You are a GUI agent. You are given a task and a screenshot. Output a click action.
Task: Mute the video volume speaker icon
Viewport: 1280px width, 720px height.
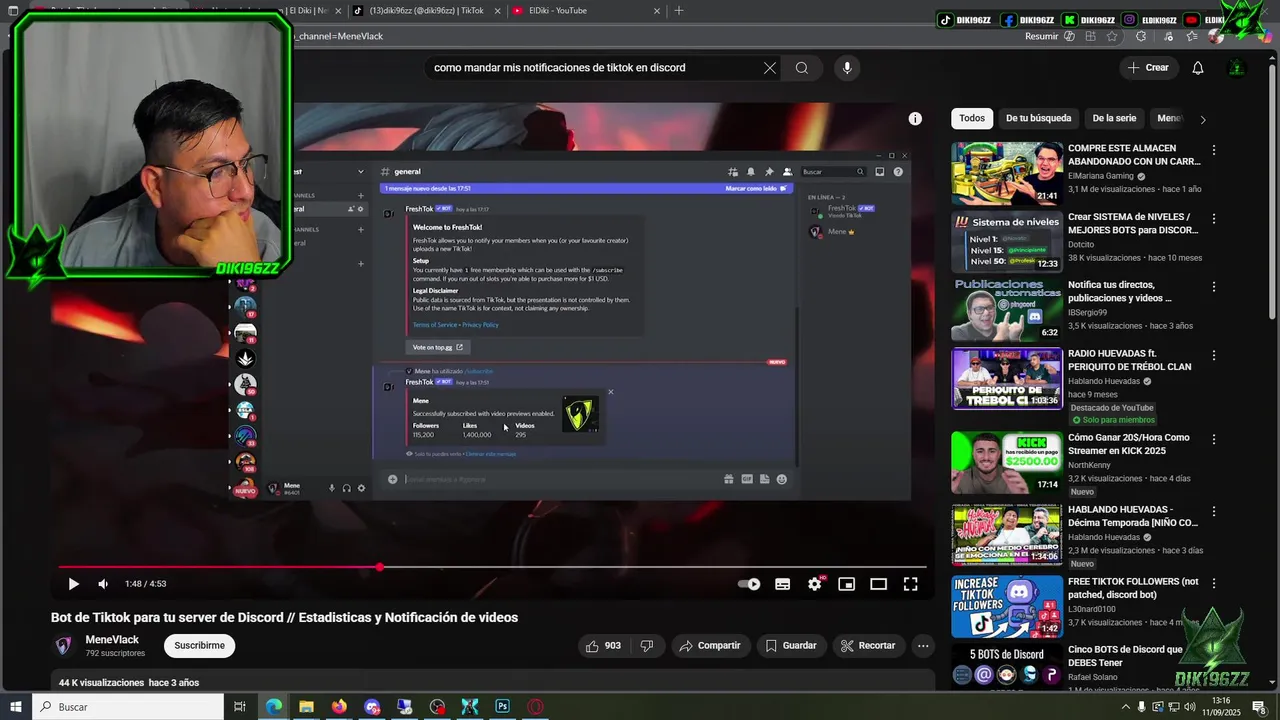(103, 584)
